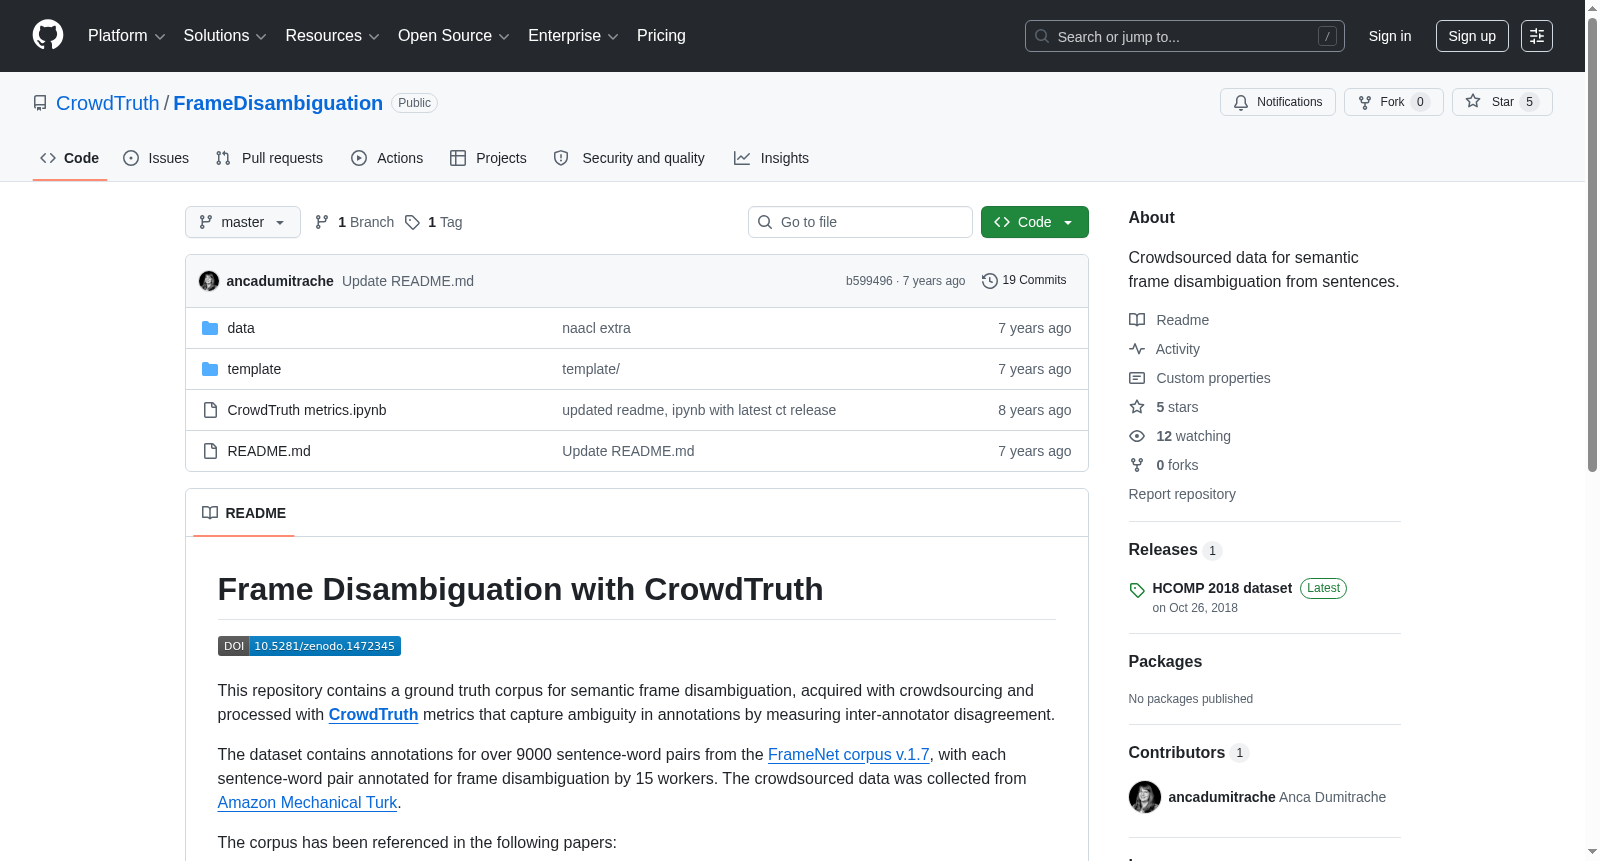
Task: Open the contributor avatar of ancadumitrache
Action: coord(1145,797)
